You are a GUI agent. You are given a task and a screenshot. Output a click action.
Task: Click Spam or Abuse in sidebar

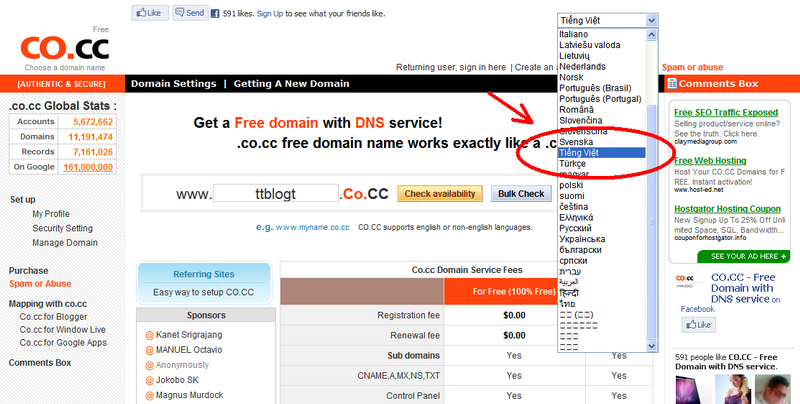[40, 284]
